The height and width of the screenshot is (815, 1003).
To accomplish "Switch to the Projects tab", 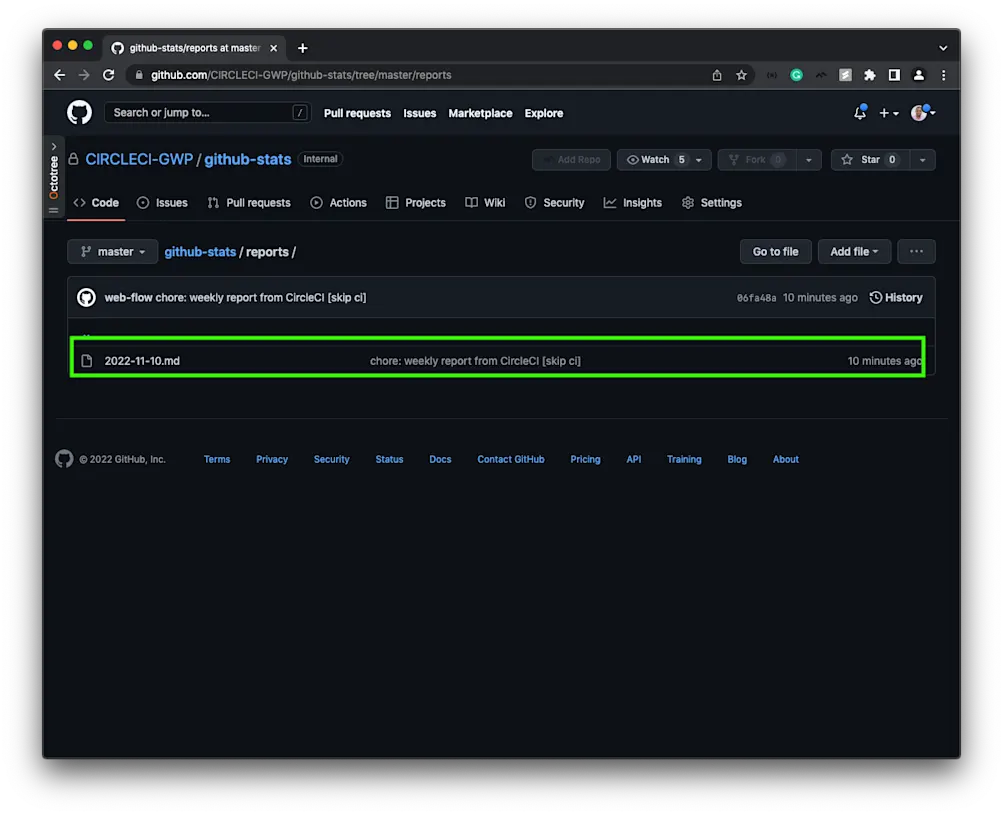I will tap(416, 203).
